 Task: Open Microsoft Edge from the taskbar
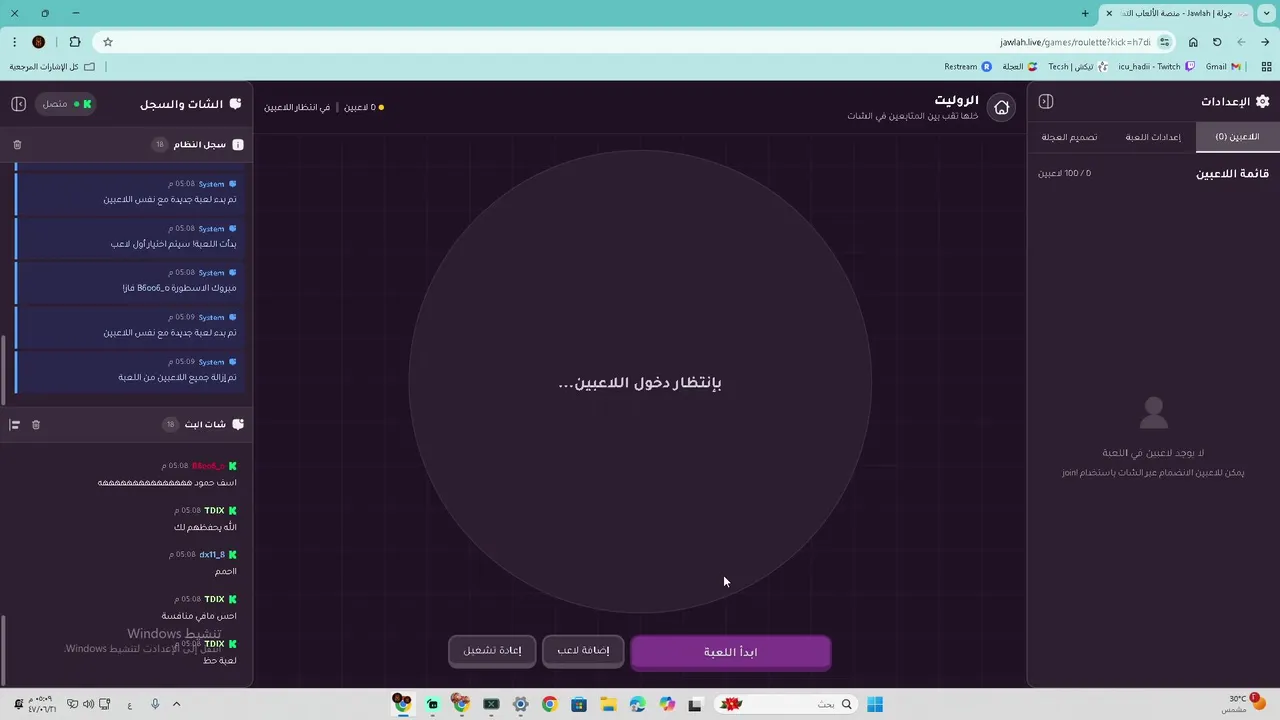[638, 704]
